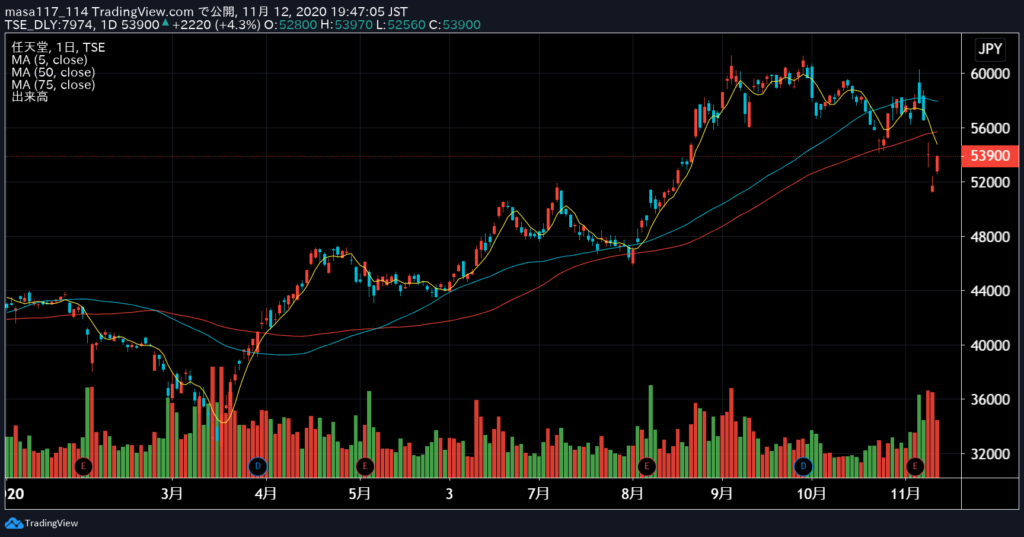Click the 36000 price axis label
1024x537 pixels.
pyautogui.click(x=990, y=399)
